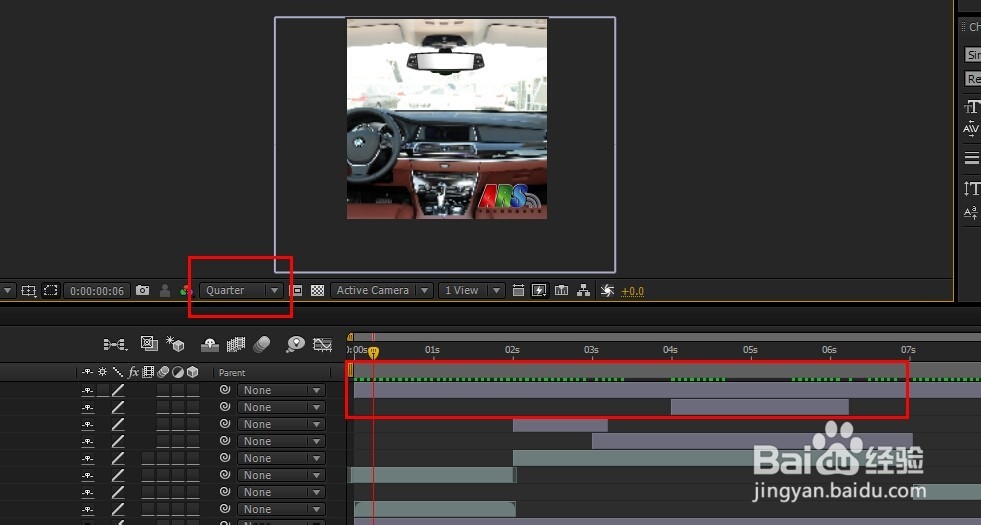The height and width of the screenshot is (525, 981).
Task: Click the 03s mark on time ruler
Action: pyautogui.click(x=591, y=350)
